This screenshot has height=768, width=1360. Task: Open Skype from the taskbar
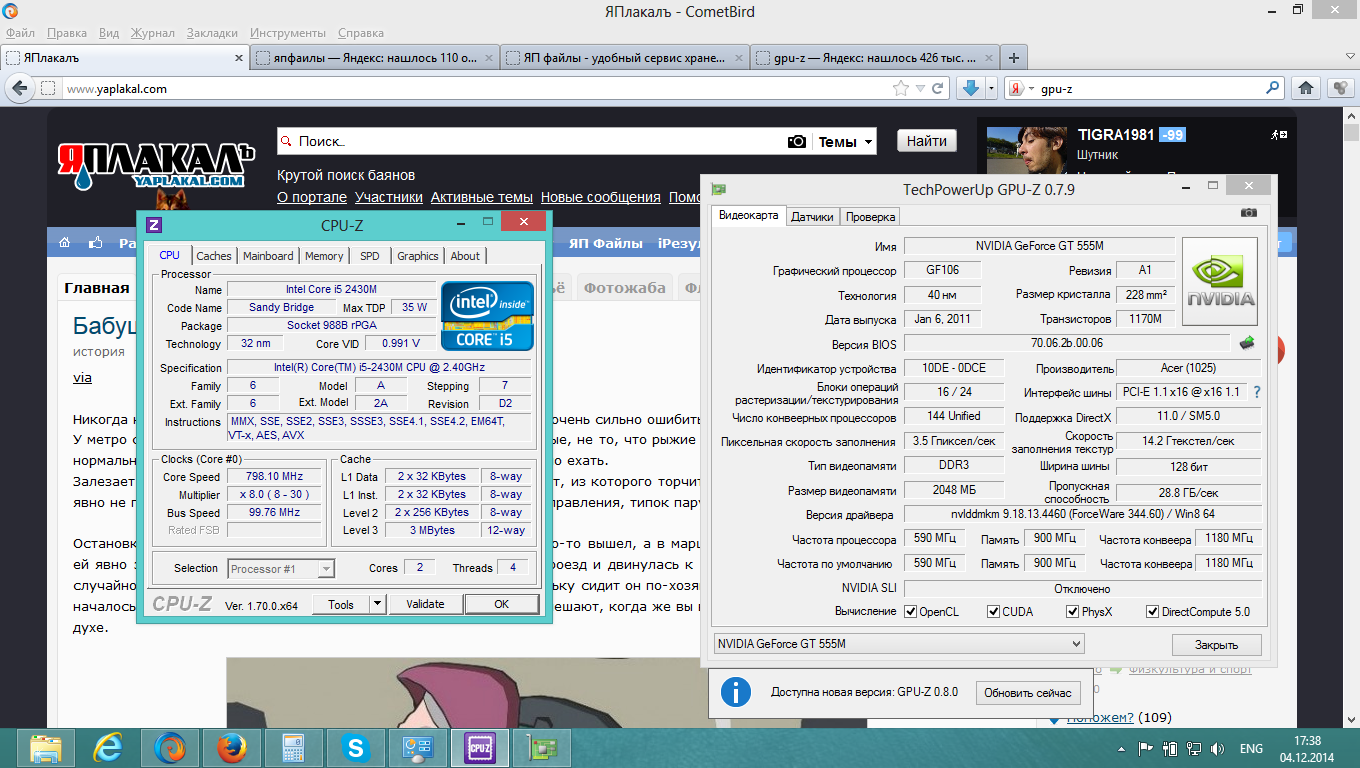coord(354,747)
